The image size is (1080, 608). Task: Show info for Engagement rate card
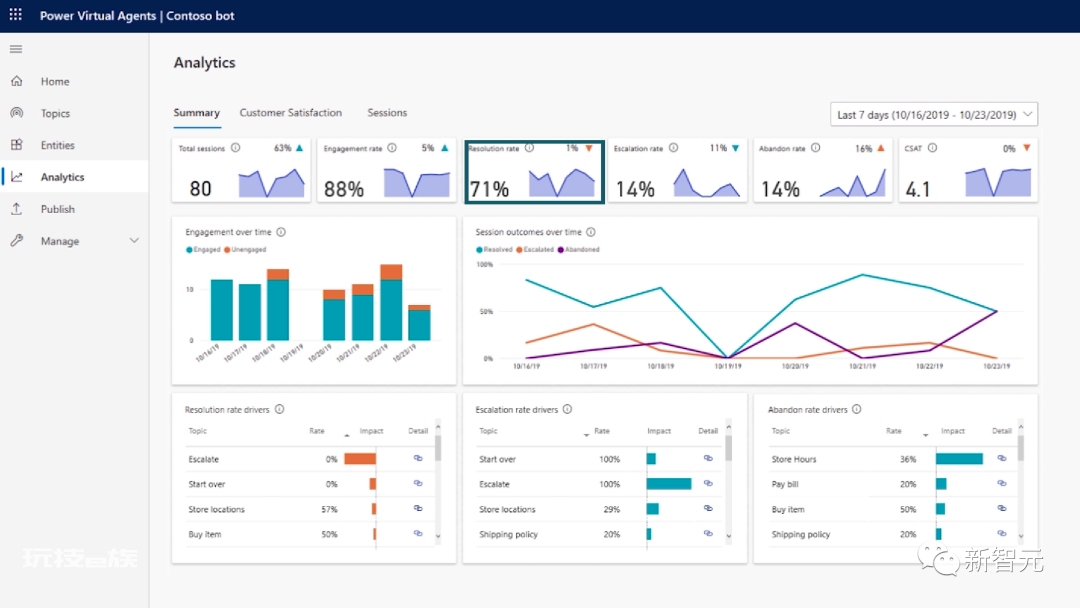click(x=392, y=148)
